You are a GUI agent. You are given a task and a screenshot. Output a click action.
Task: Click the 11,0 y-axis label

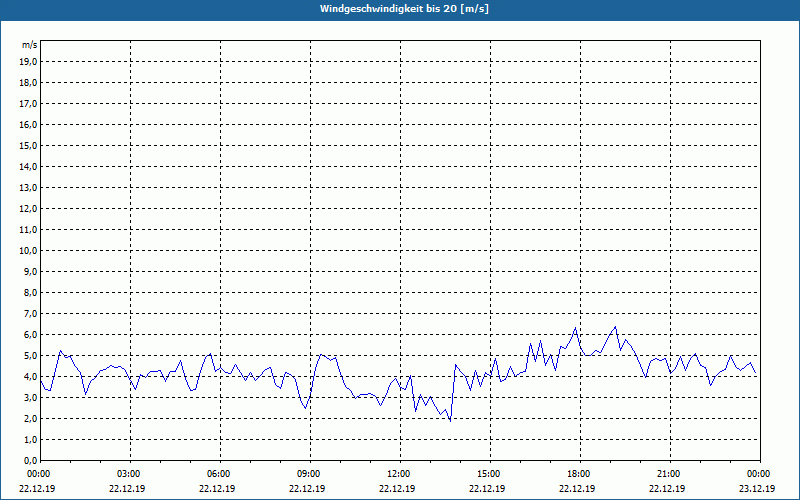point(29,230)
